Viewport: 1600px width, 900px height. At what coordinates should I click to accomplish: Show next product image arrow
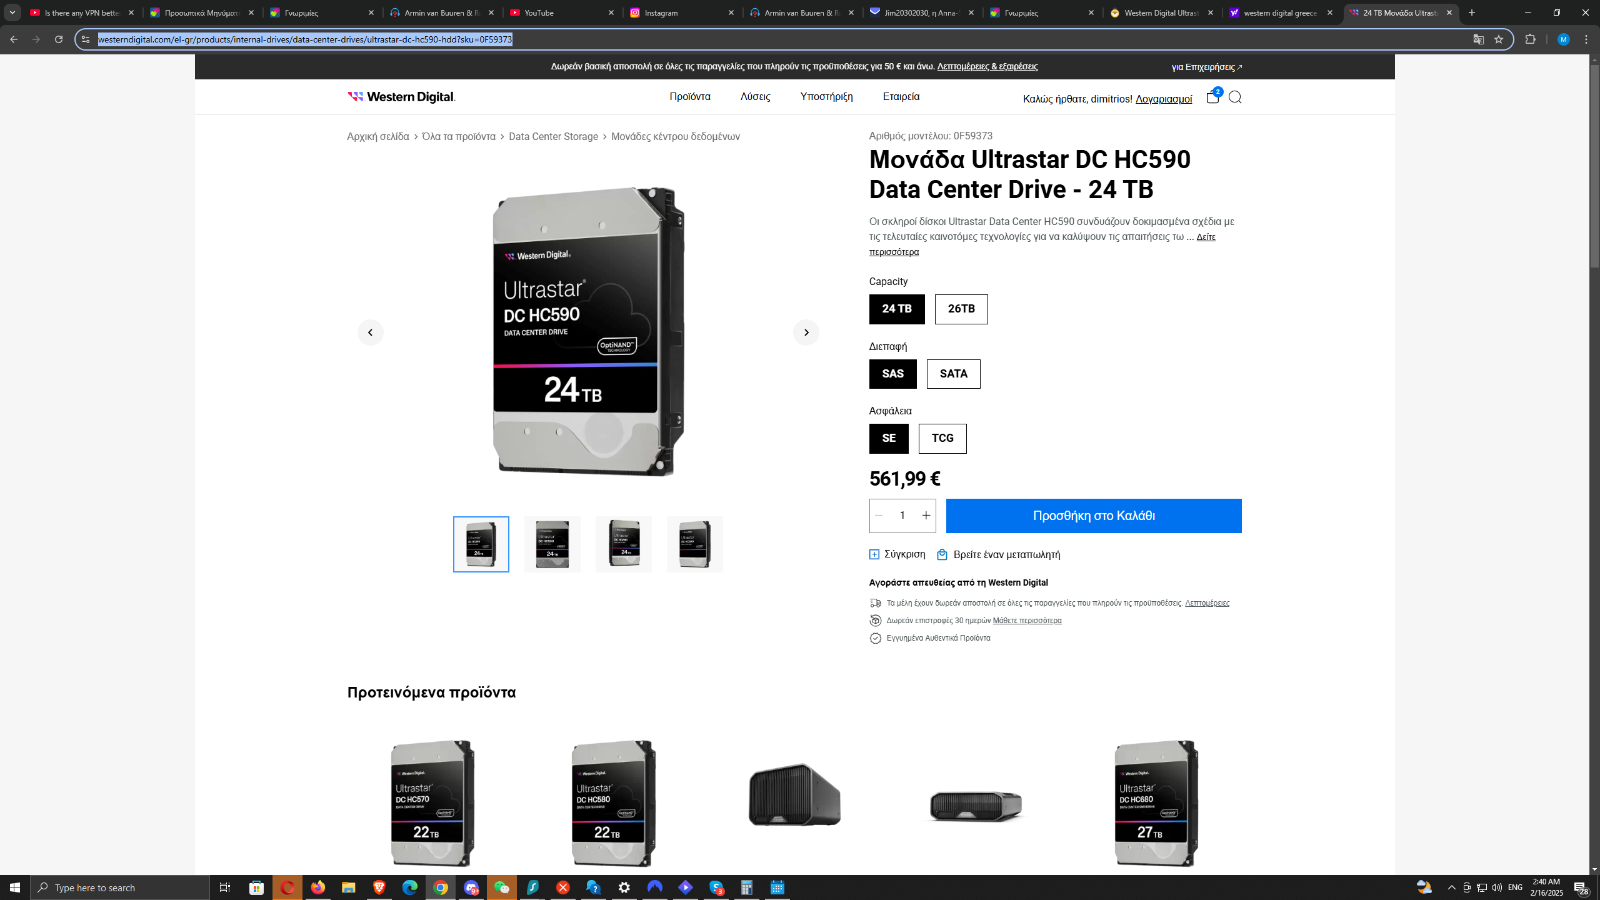click(806, 332)
